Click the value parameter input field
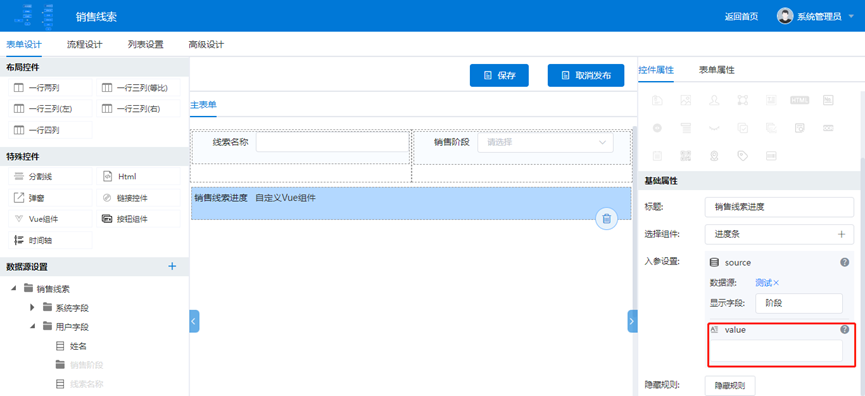This screenshot has height=396, width=865. 776,351
